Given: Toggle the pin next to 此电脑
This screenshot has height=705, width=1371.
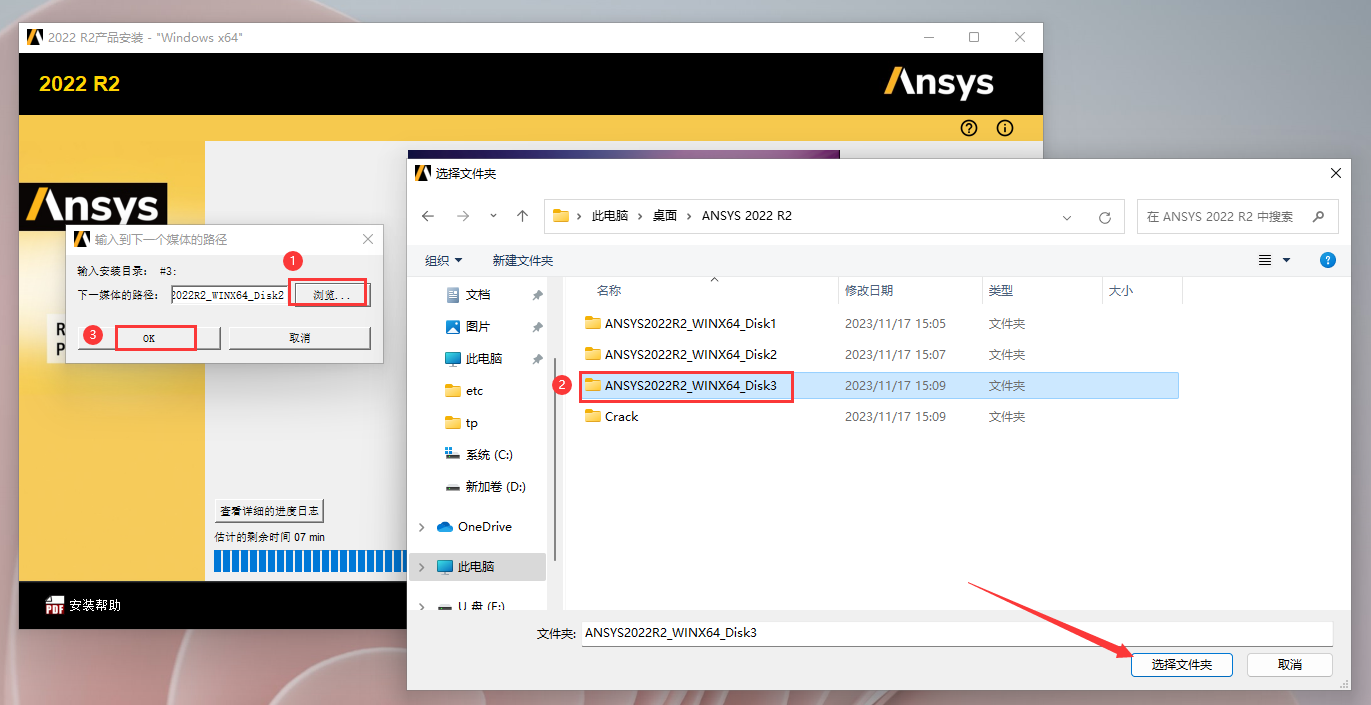Looking at the screenshot, I should tap(537, 357).
